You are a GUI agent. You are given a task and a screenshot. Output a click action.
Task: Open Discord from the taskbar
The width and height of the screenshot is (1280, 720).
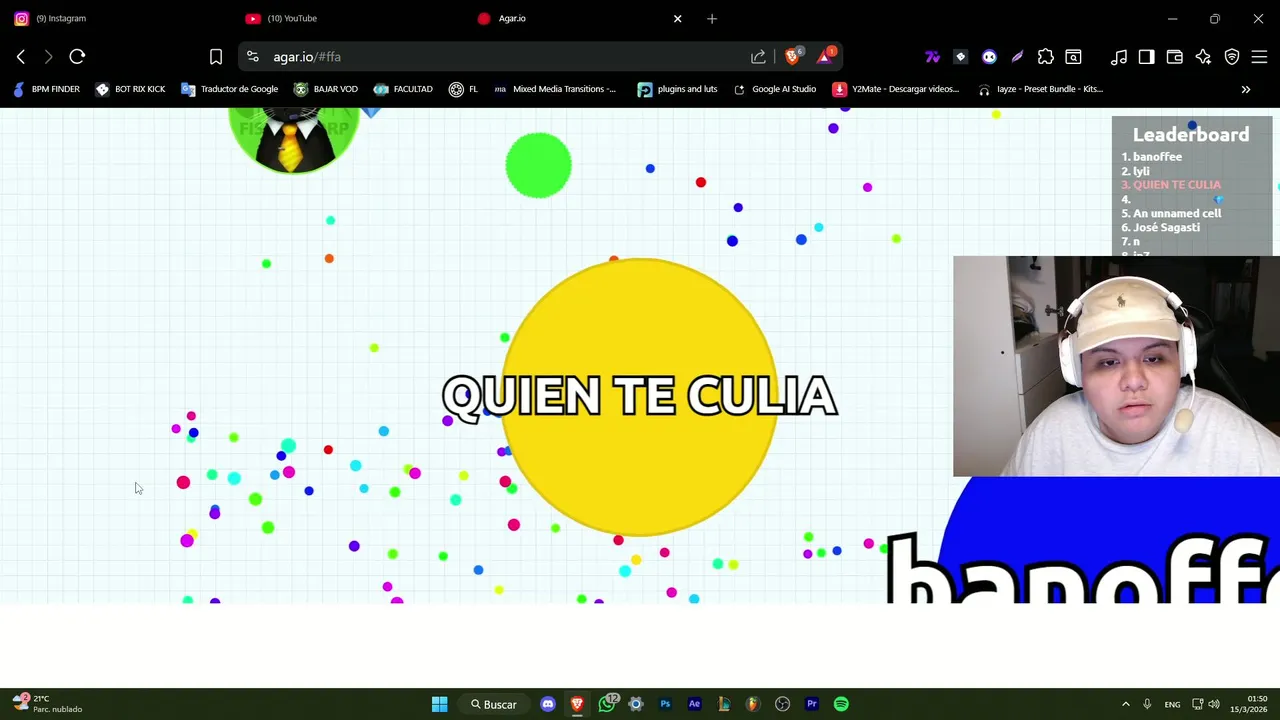[x=548, y=704]
